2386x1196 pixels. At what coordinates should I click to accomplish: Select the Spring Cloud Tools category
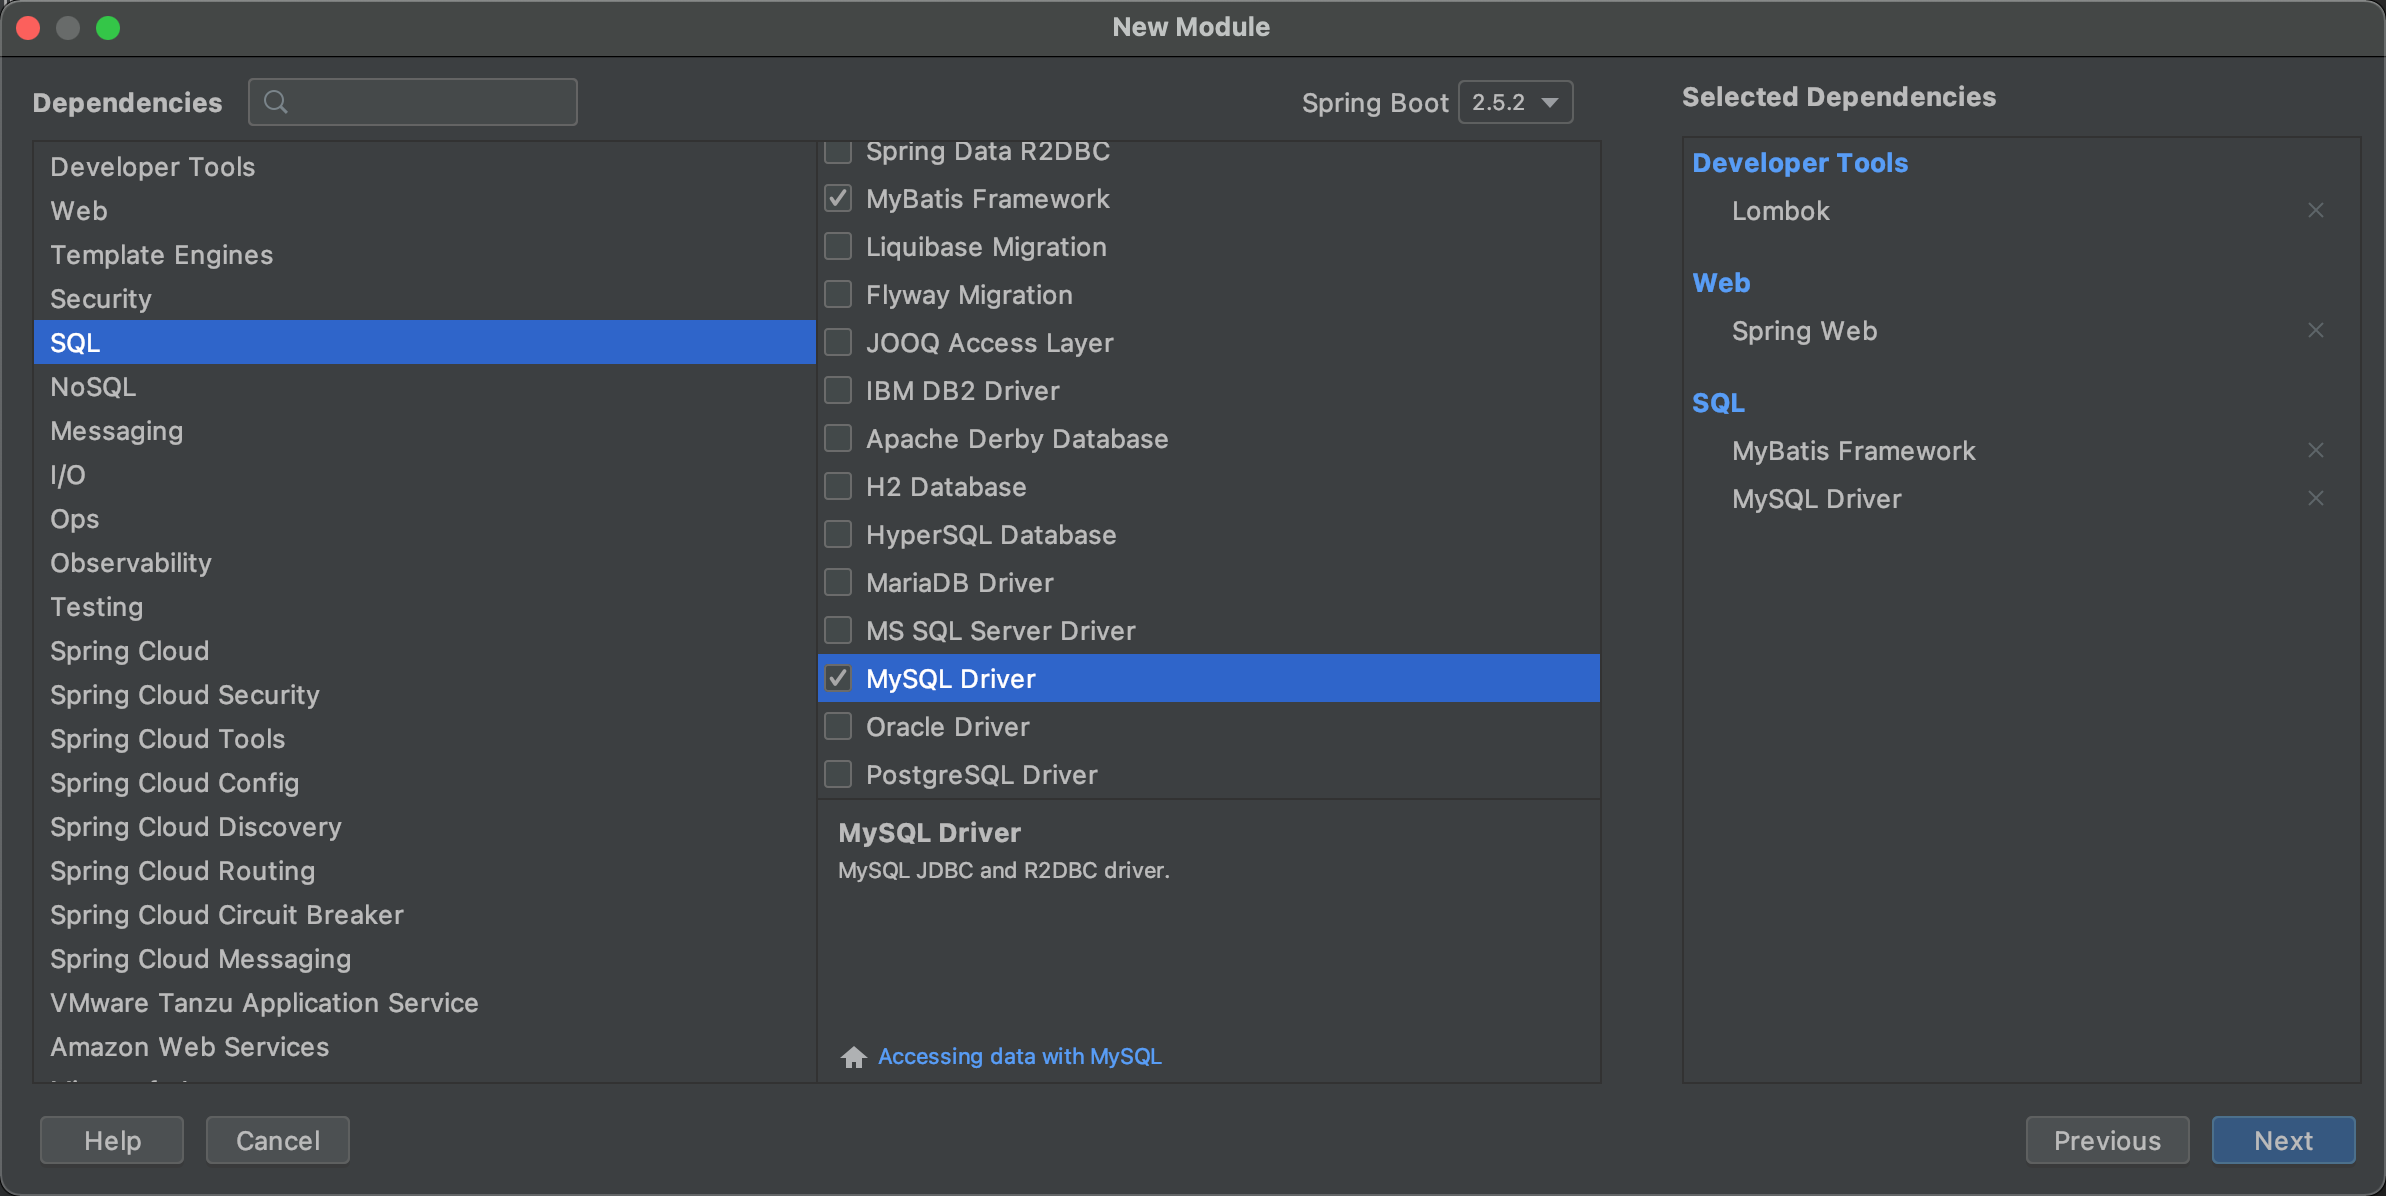tap(424, 739)
